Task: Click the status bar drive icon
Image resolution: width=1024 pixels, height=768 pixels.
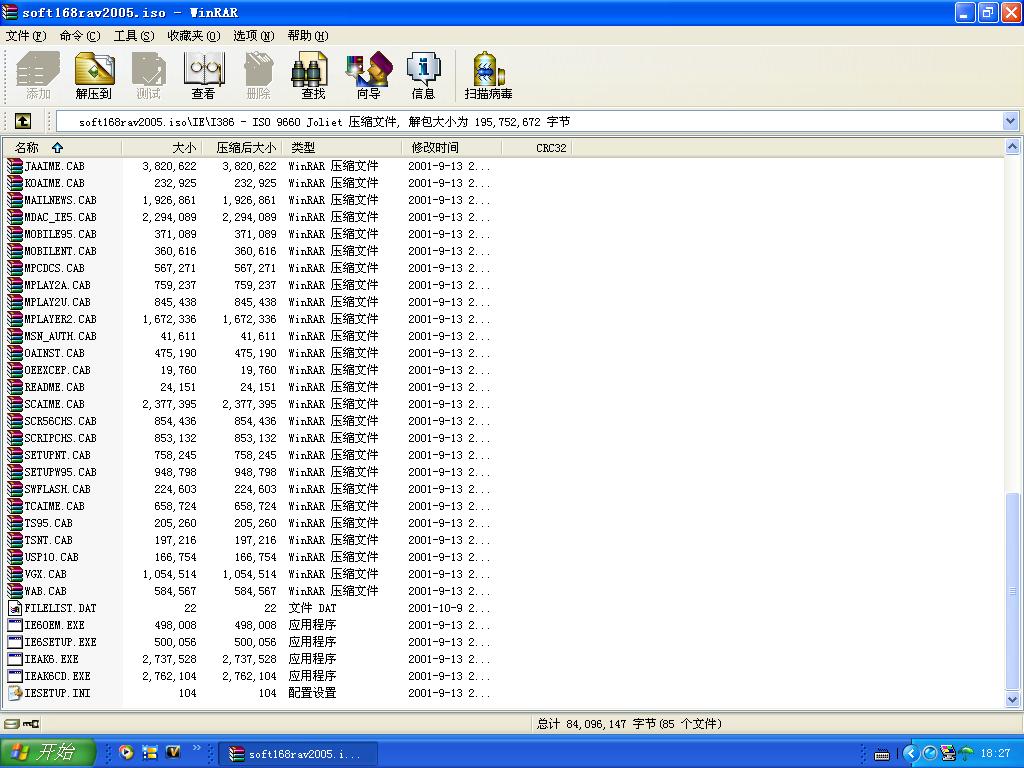Action: point(11,724)
